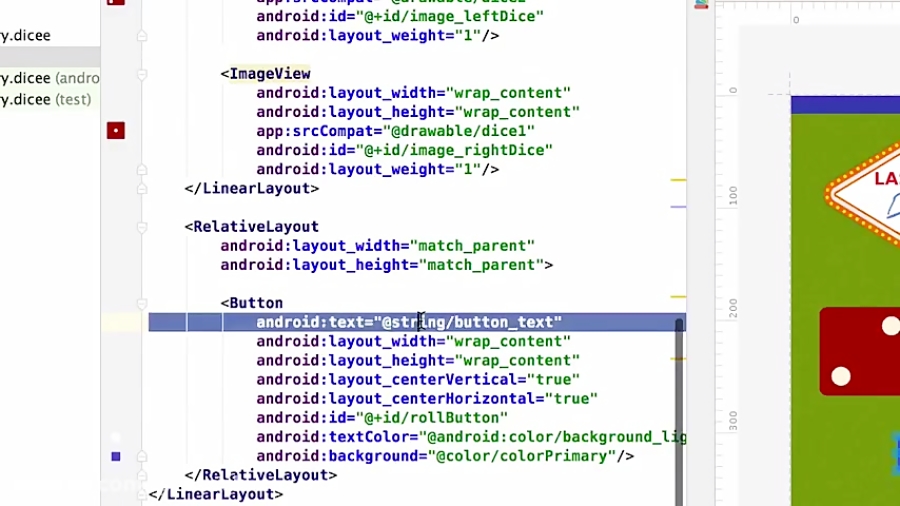Select the red dice image in the design preview
Viewport: 900px width, 506px height.
pyautogui.click(x=860, y=352)
